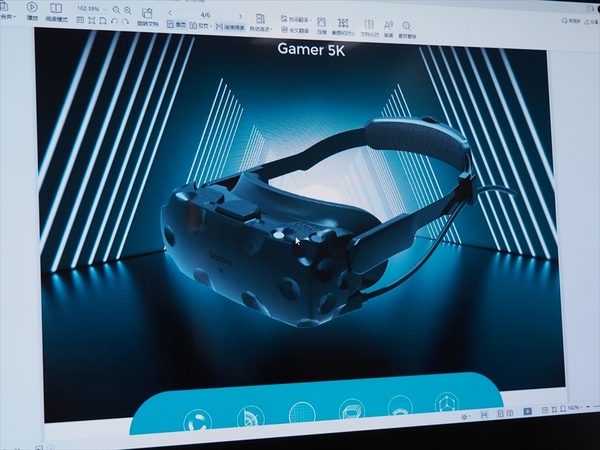Open the 阅读模式 reading mode
Viewport: 600px width, 450px height.
tap(56, 12)
